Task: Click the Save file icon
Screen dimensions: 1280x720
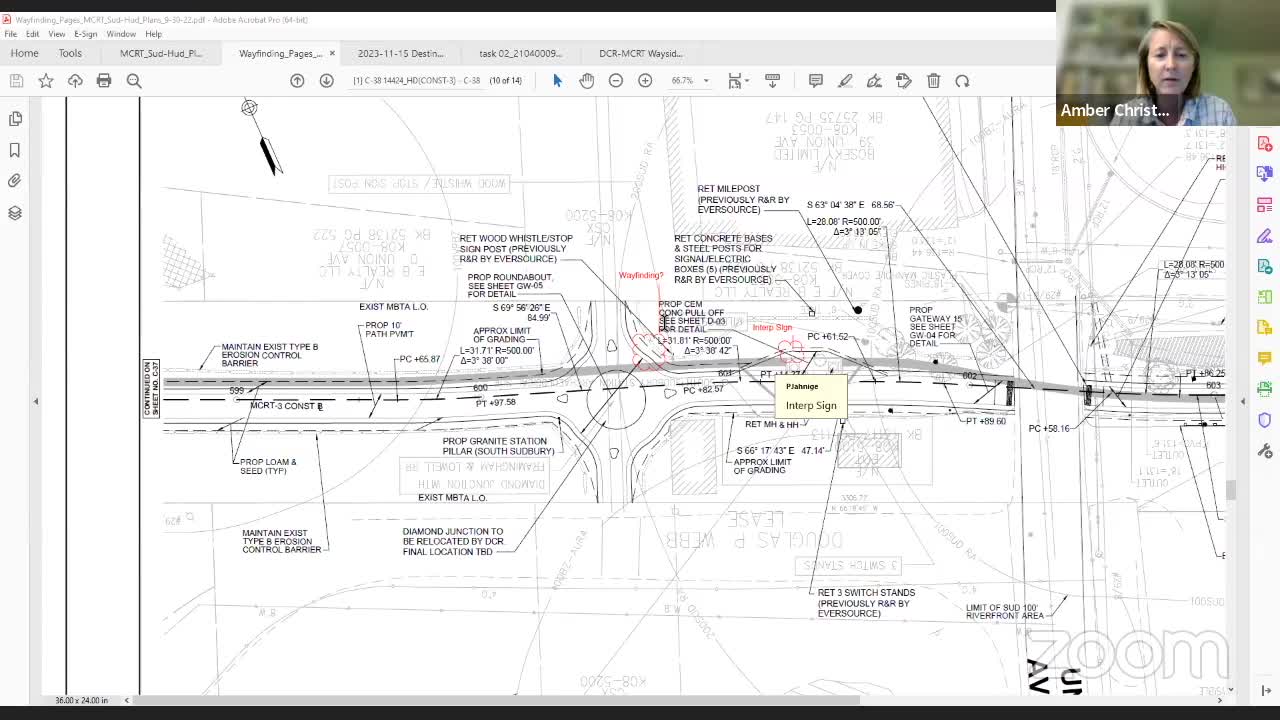Action: point(16,81)
